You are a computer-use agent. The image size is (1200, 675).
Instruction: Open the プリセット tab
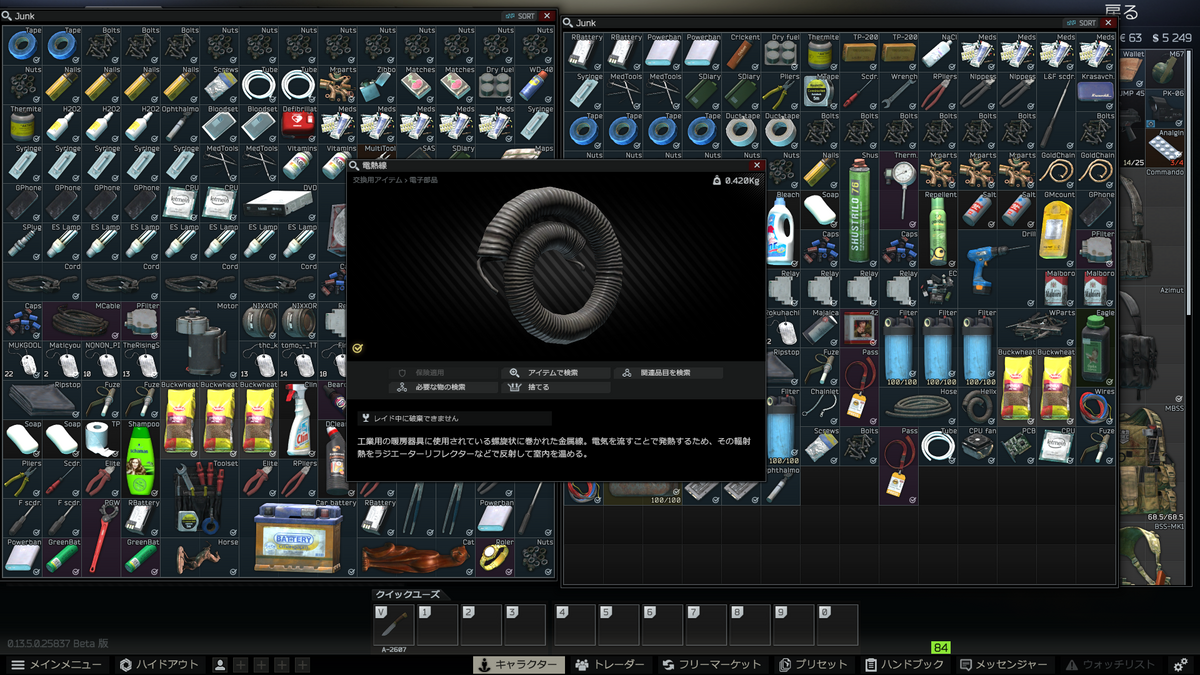click(813, 665)
